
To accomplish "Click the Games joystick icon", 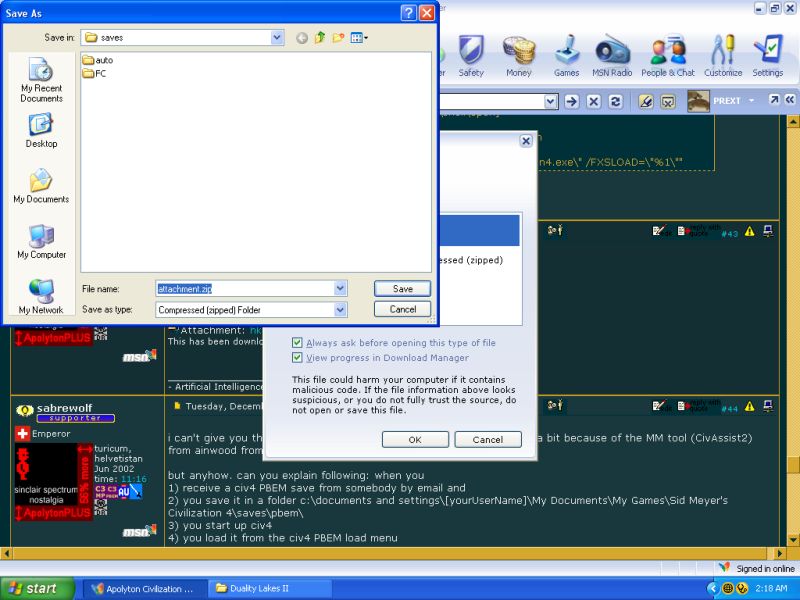I will (567, 56).
